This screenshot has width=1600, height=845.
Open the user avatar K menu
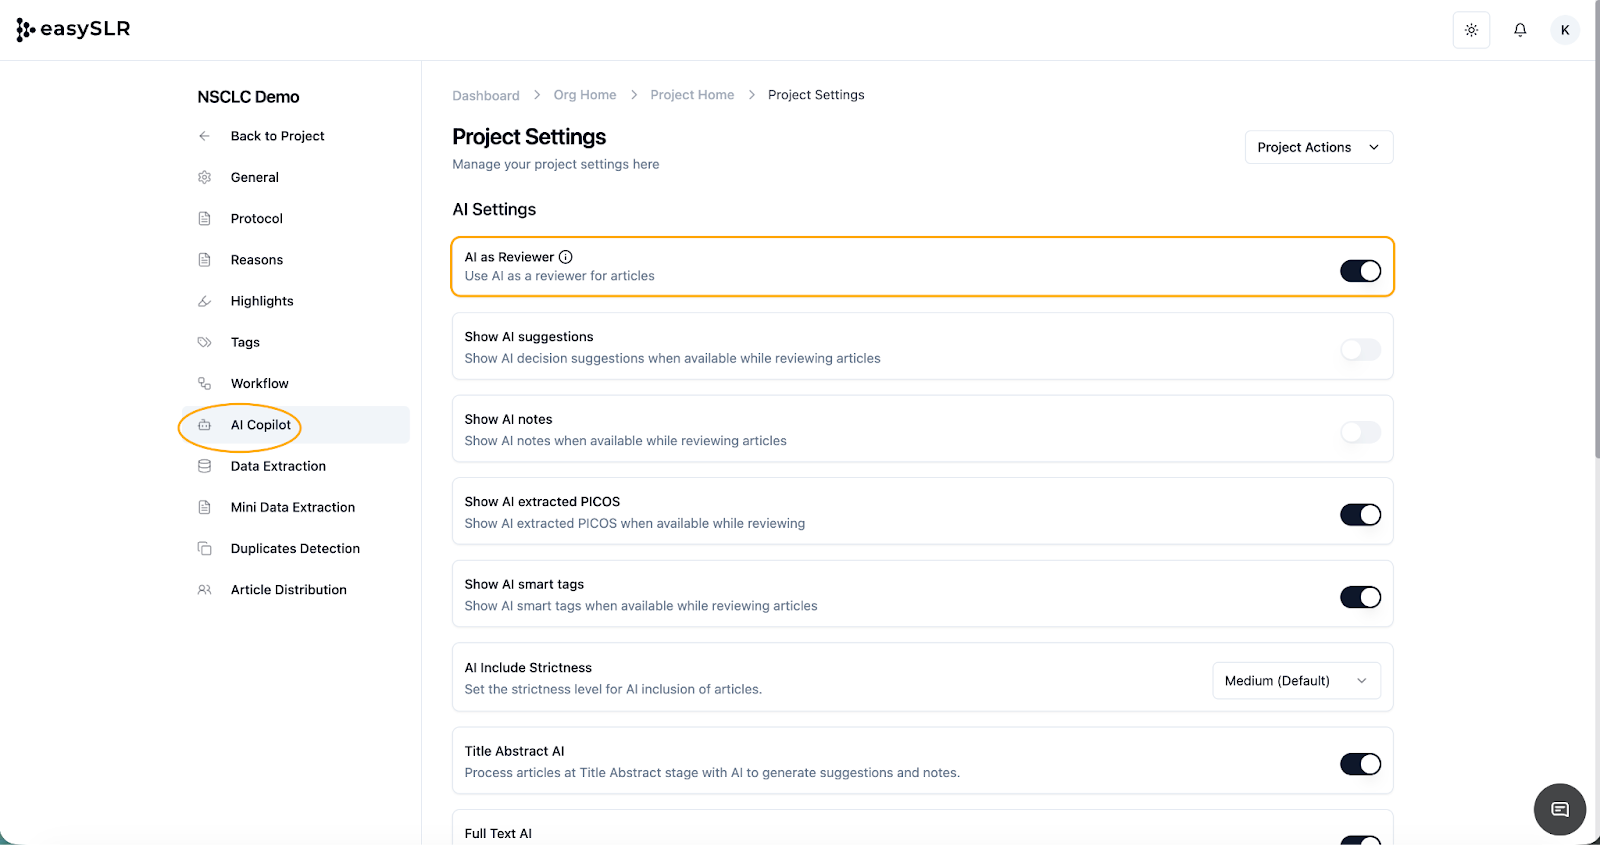pos(1564,30)
